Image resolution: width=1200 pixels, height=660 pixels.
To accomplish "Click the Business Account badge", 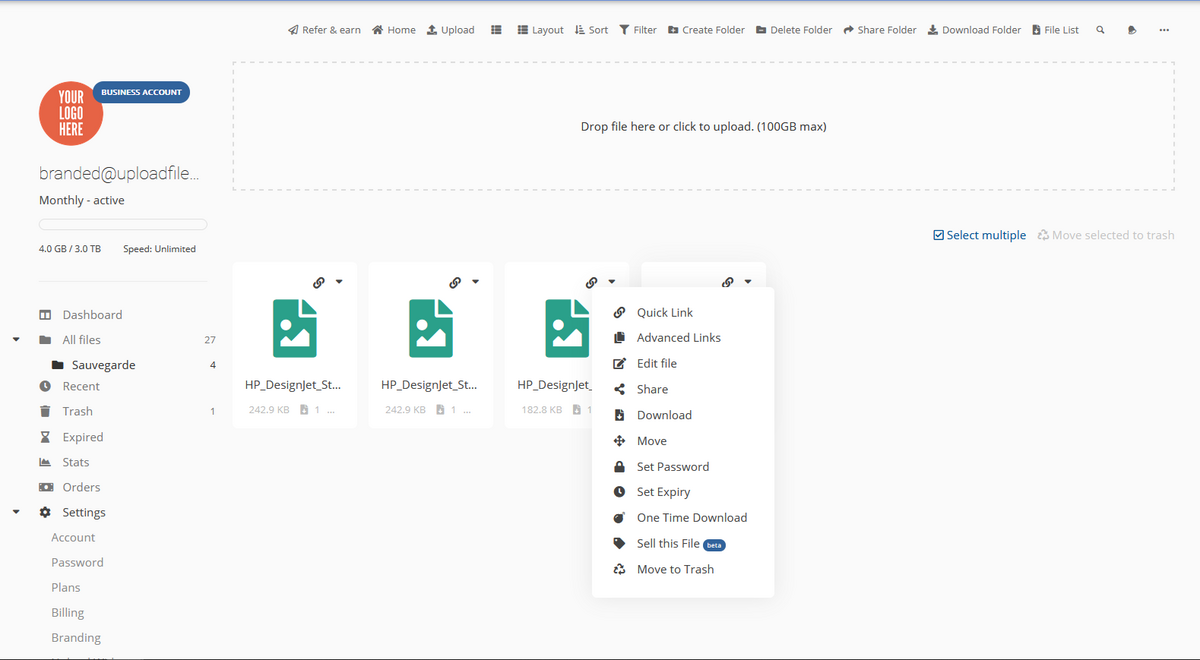I will tap(141, 92).
